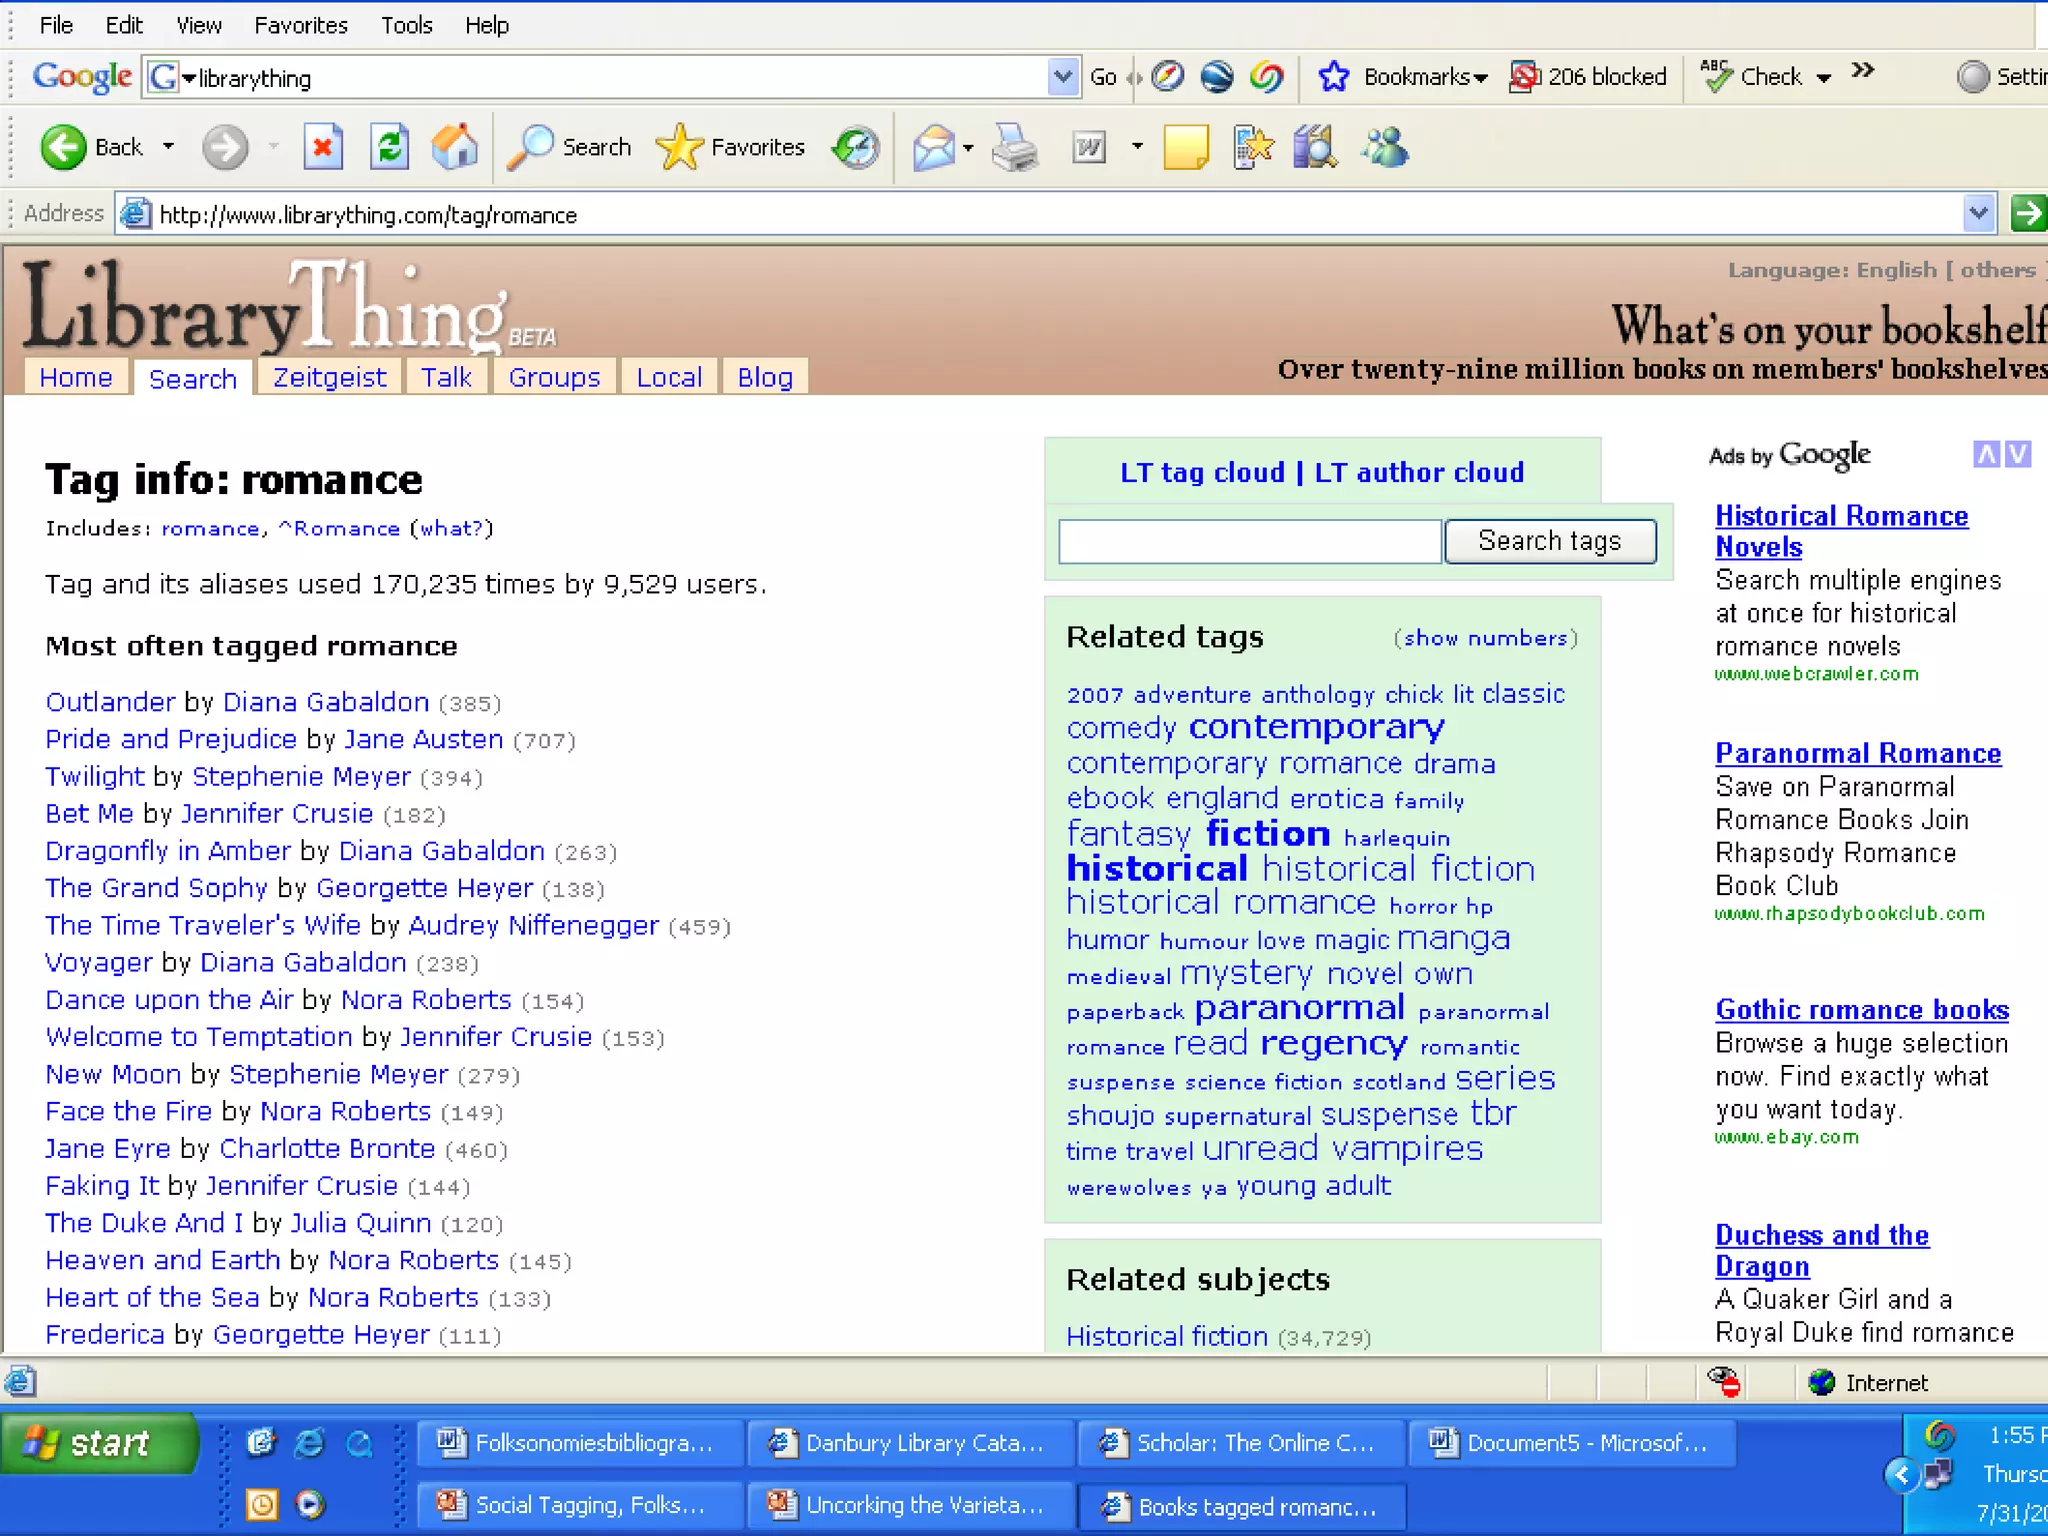The height and width of the screenshot is (1536, 2048).
Task: Expand the Back button history arrow
Action: [168, 147]
